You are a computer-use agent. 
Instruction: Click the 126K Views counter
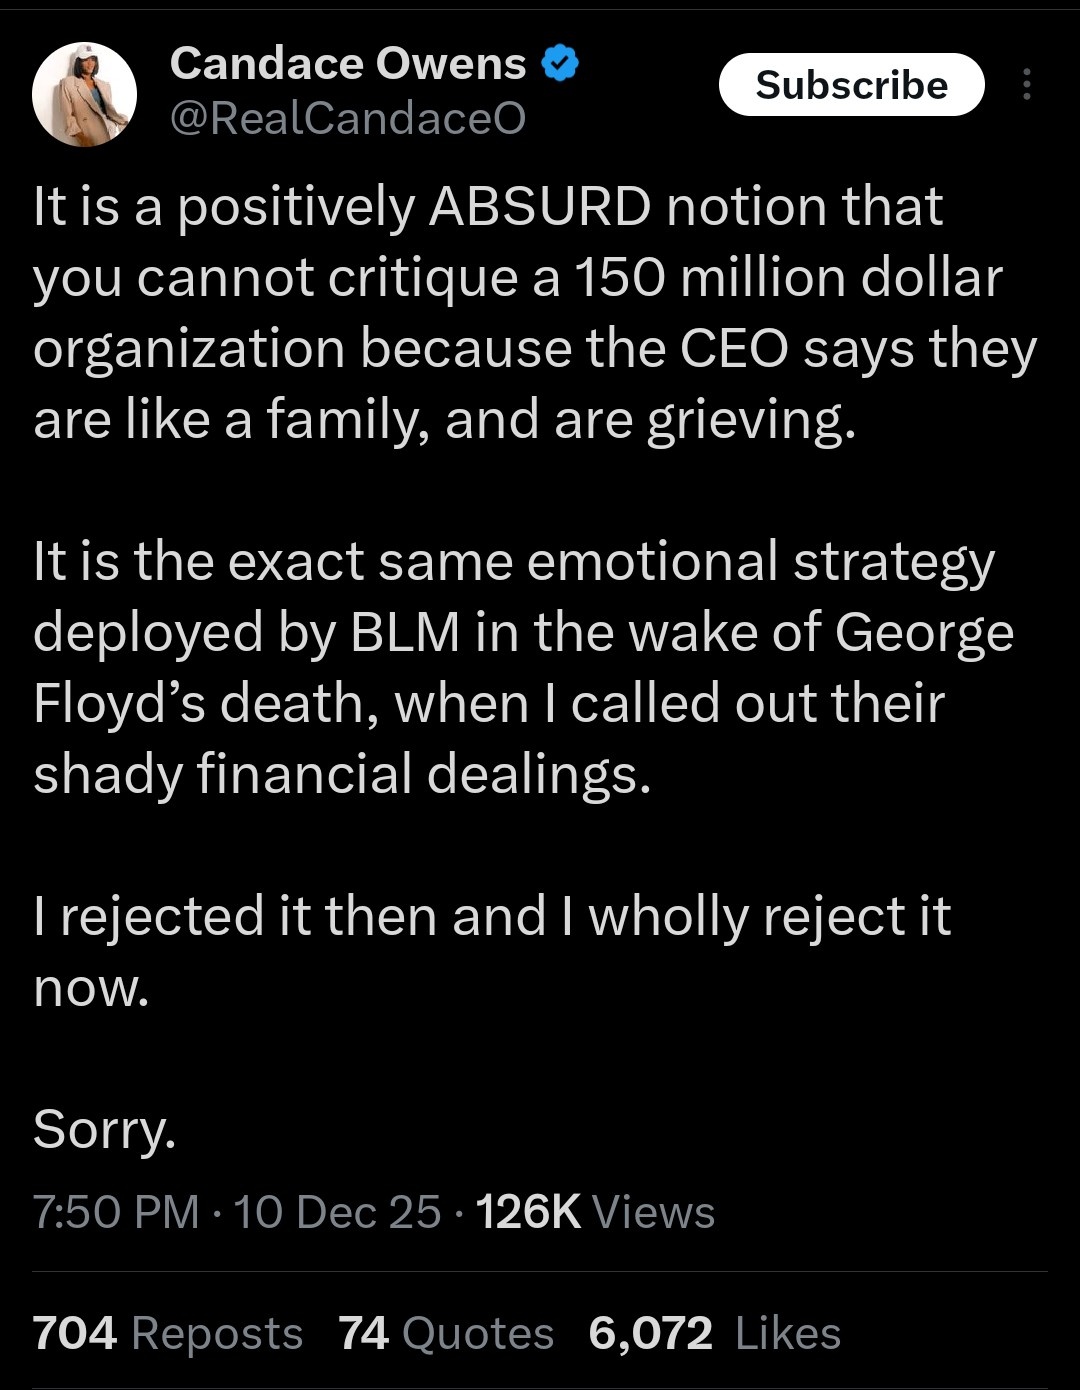click(x=595, y=1212)
